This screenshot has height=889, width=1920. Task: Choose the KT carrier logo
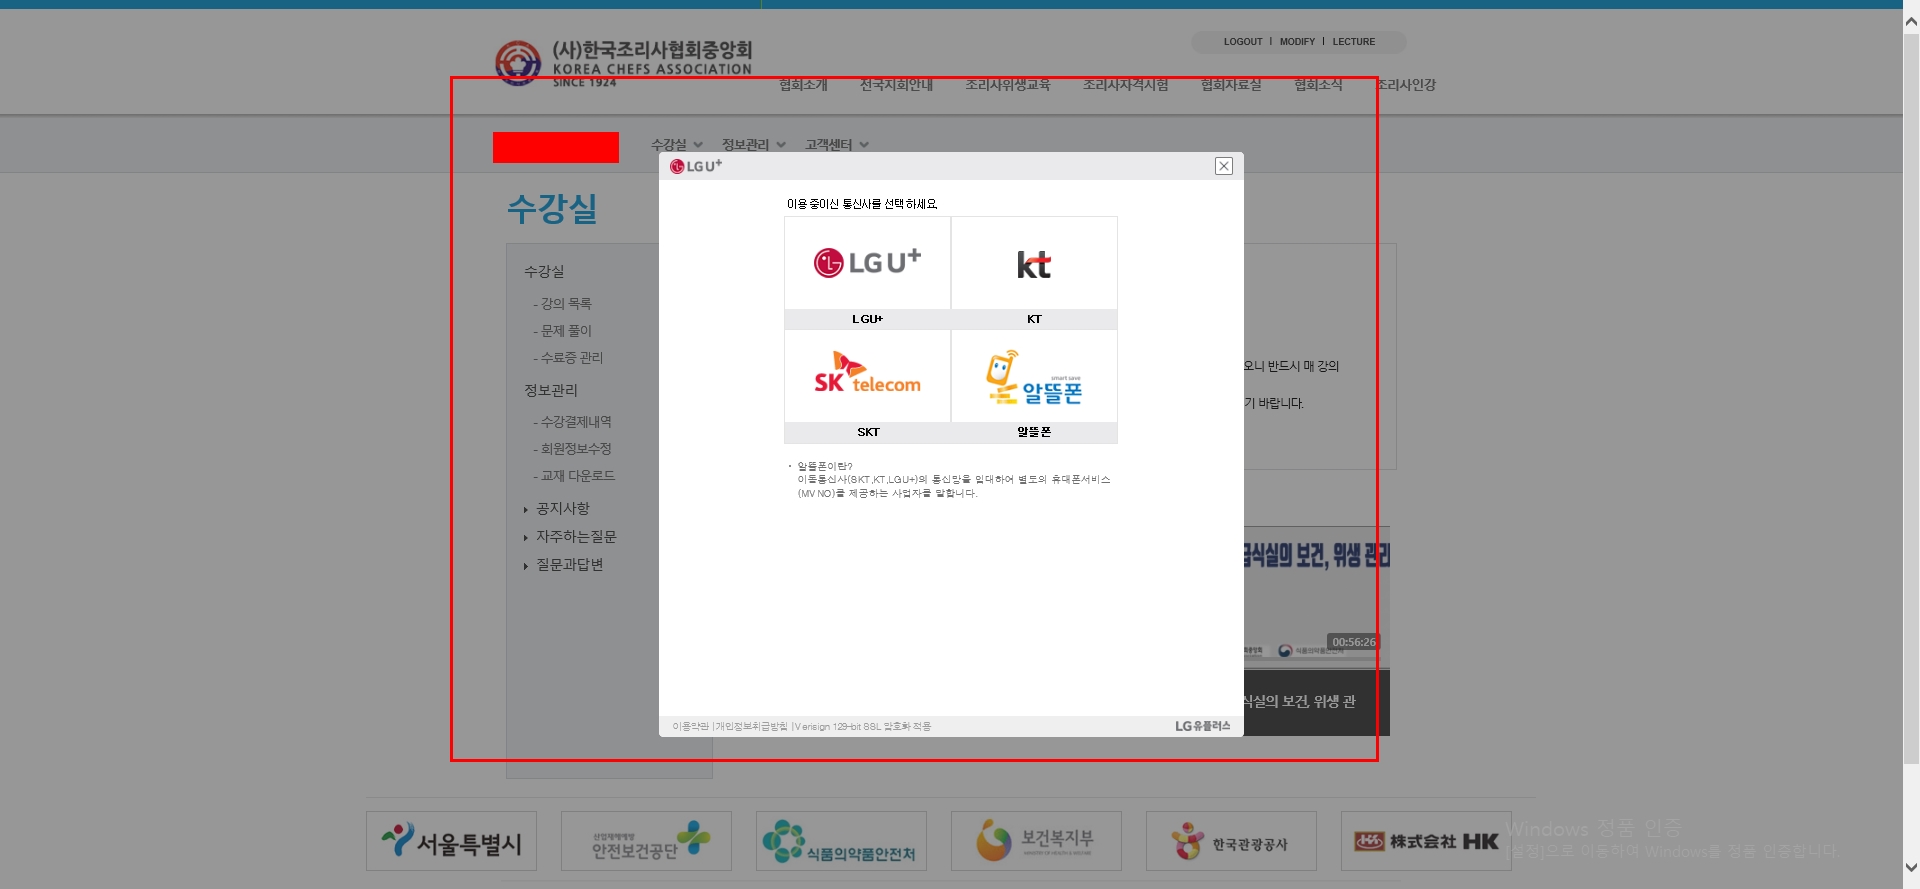(x=1034, y=264)
